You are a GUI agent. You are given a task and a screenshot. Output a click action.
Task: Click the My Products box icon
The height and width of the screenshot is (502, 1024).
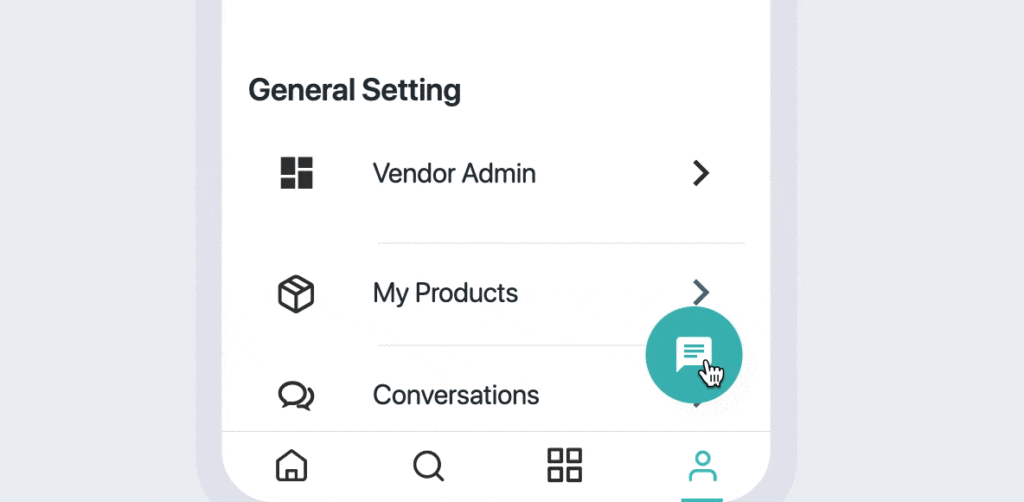coord(296,294)
